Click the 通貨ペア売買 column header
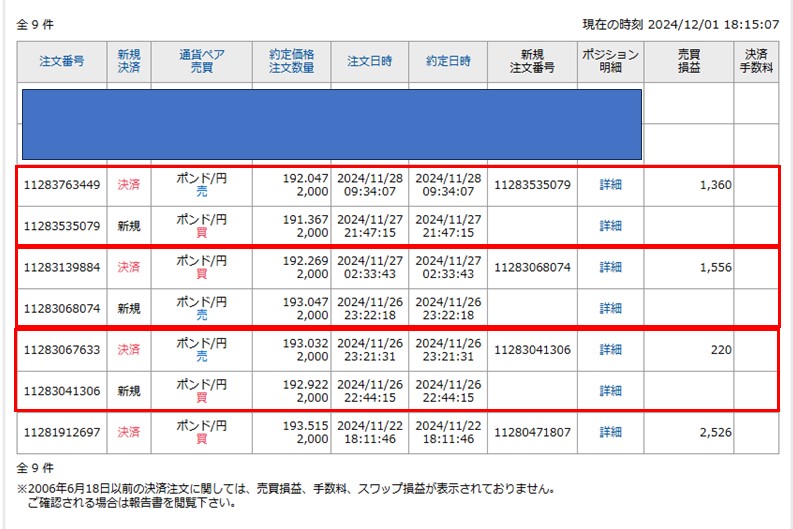793x529 pixels. point(201,61)
